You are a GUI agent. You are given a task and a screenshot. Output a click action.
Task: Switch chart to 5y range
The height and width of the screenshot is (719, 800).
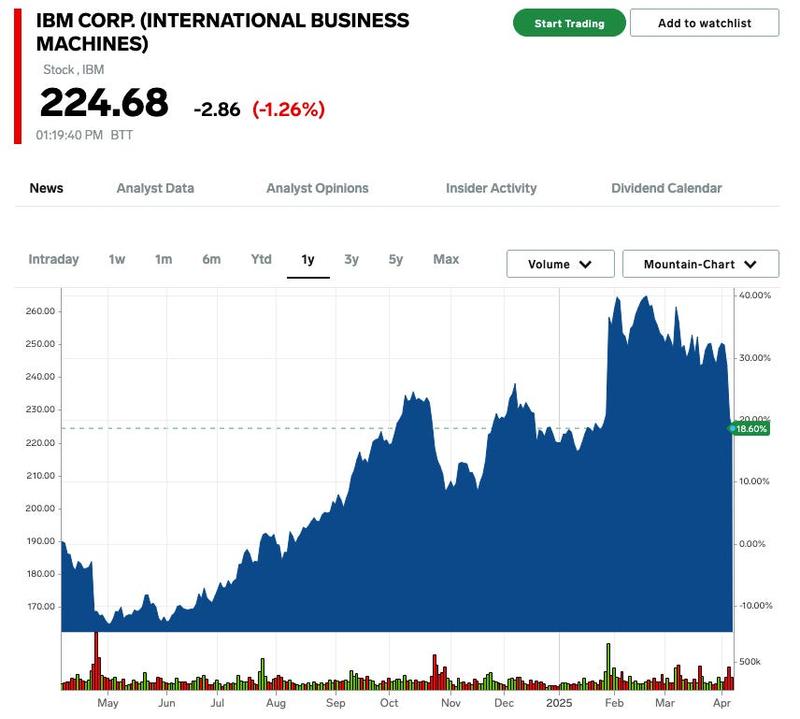point(396,259)
